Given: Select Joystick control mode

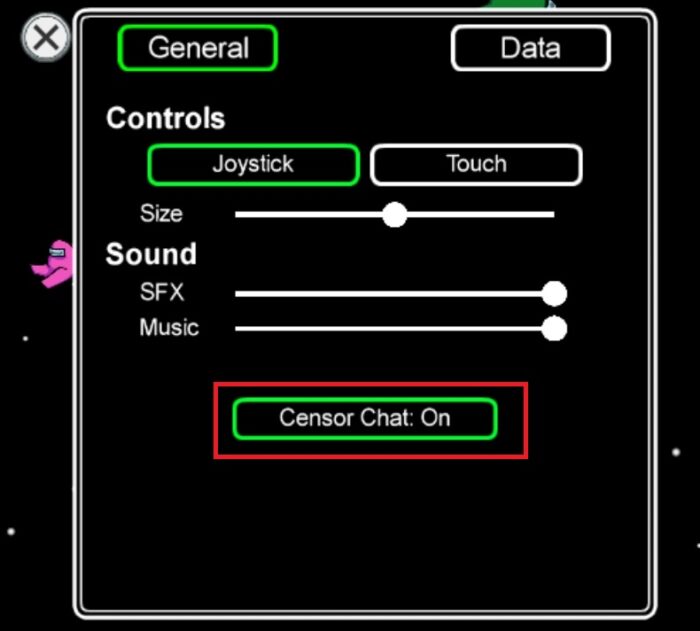Looking at the screenshot, I should coord(254,164).
